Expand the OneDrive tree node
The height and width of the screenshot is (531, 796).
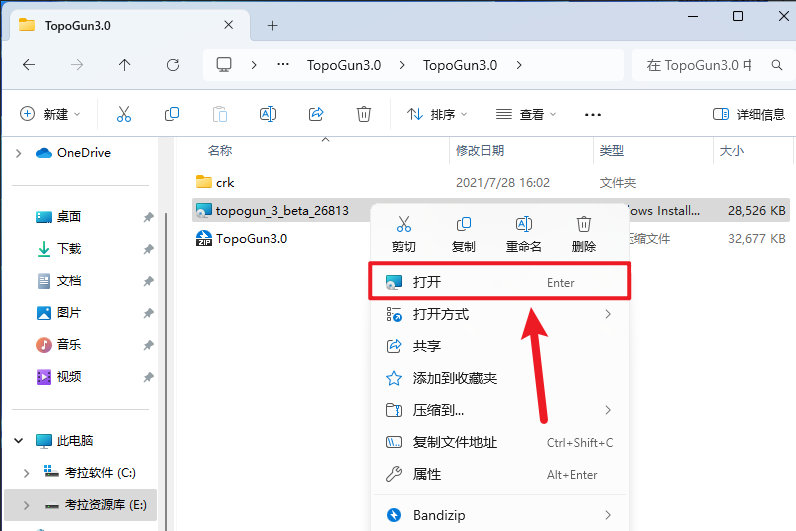point(19,153)
